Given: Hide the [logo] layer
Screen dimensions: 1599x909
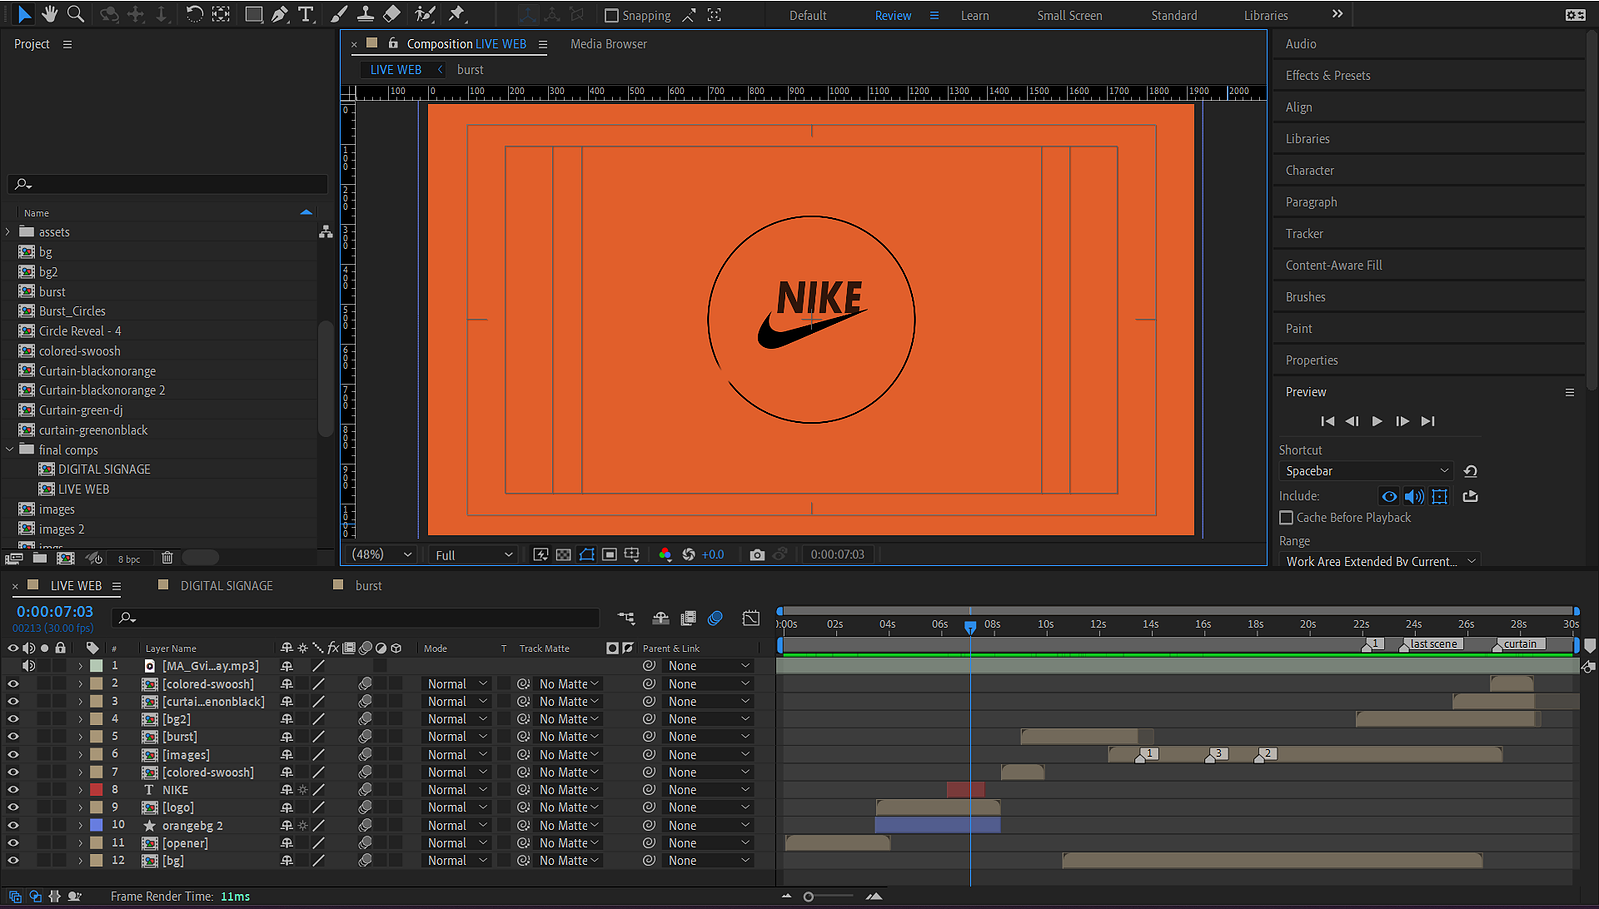Looking at the screenshot, I should pyautogui.click(x=13, y=807).
